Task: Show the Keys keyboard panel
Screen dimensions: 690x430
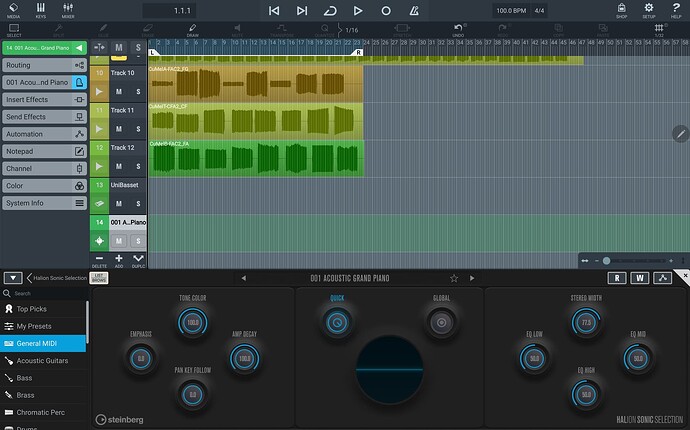Action: (40, 10)
